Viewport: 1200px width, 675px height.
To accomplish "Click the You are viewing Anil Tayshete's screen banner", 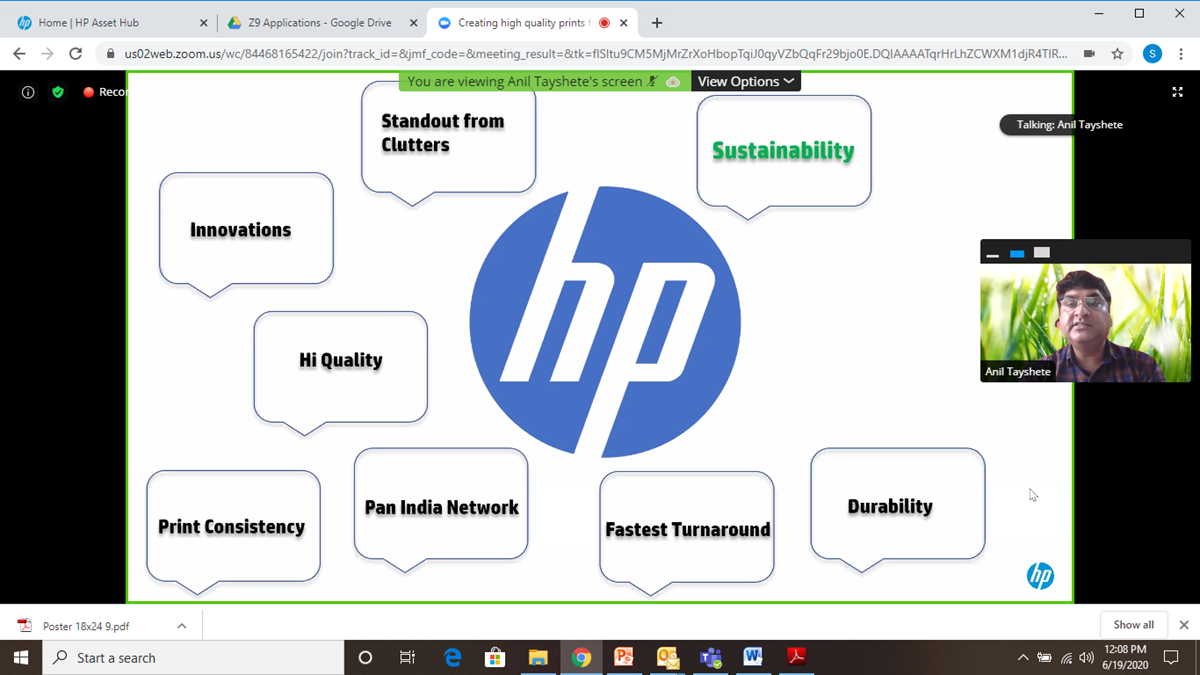I will click(x=545, y=81).
